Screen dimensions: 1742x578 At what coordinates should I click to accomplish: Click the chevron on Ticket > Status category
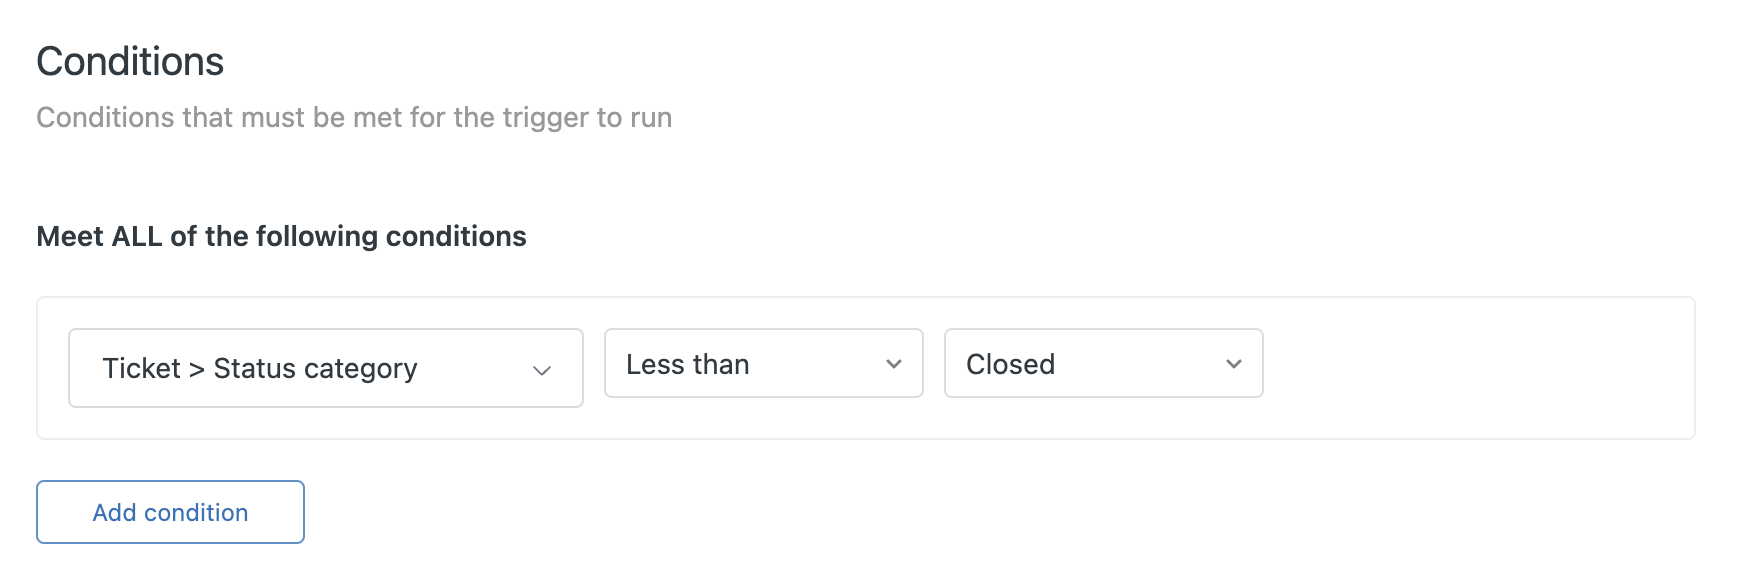[542, 370]
